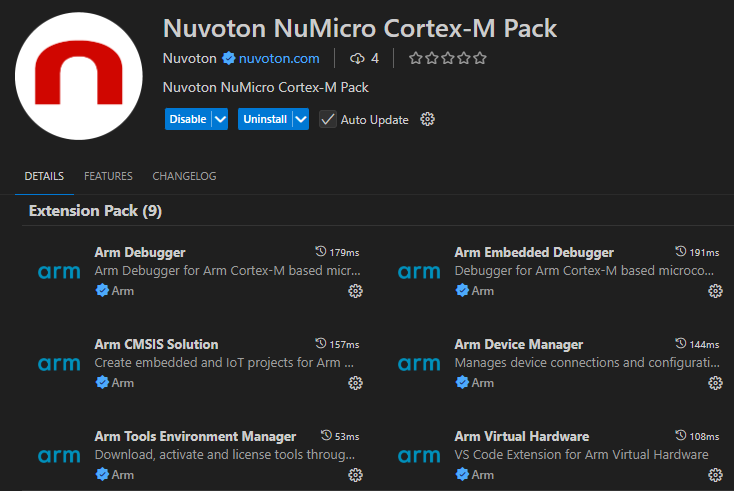Screen dimensions: 734x491
Task: Click the Nuvoton logo icon
Action: tap(79, 76)
